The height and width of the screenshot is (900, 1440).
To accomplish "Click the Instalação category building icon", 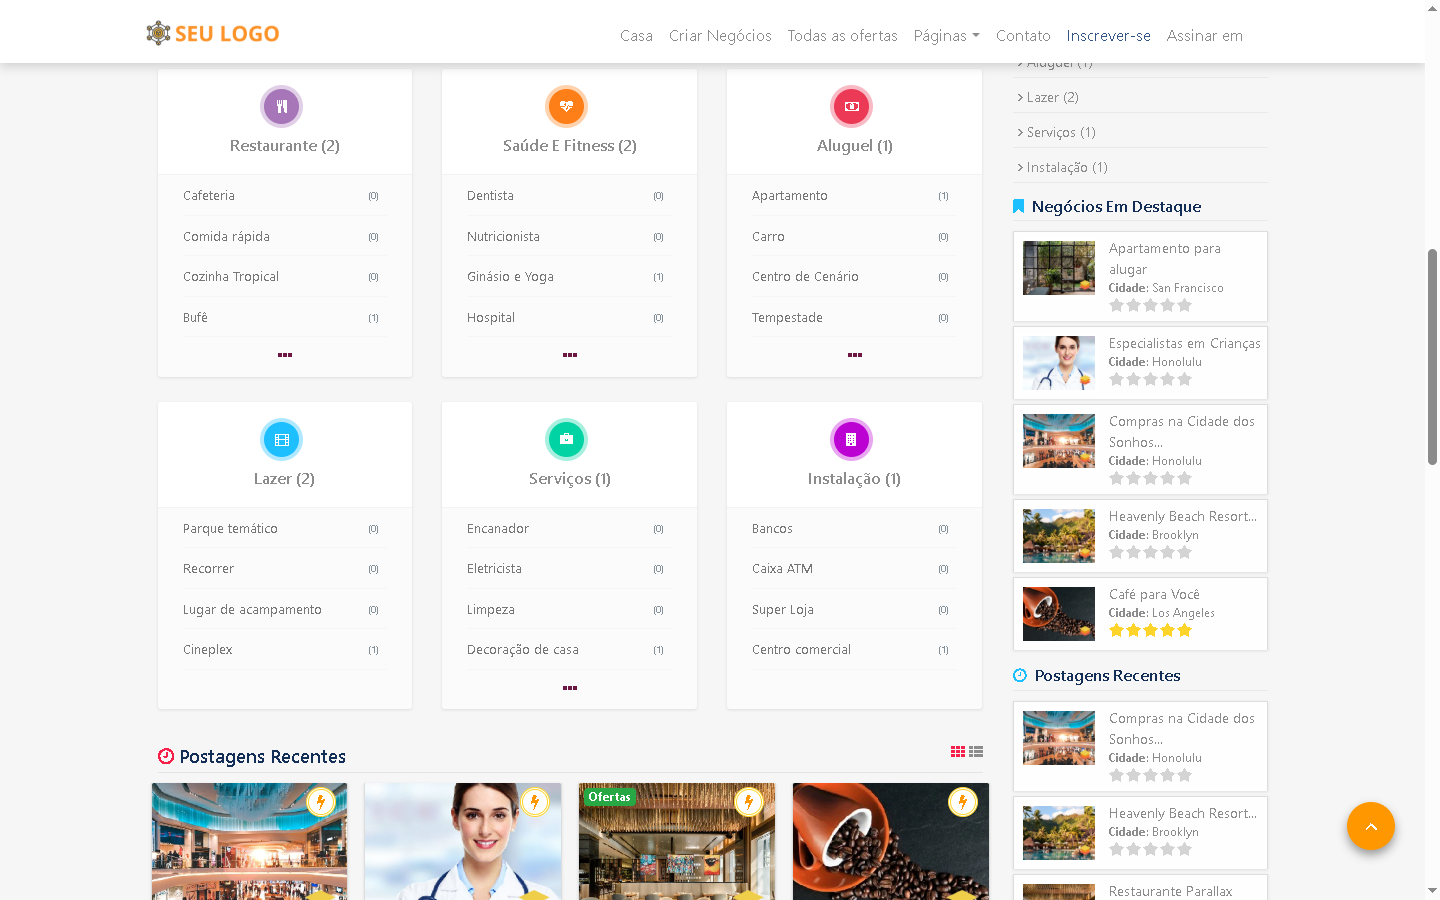I will coord(851,439).
